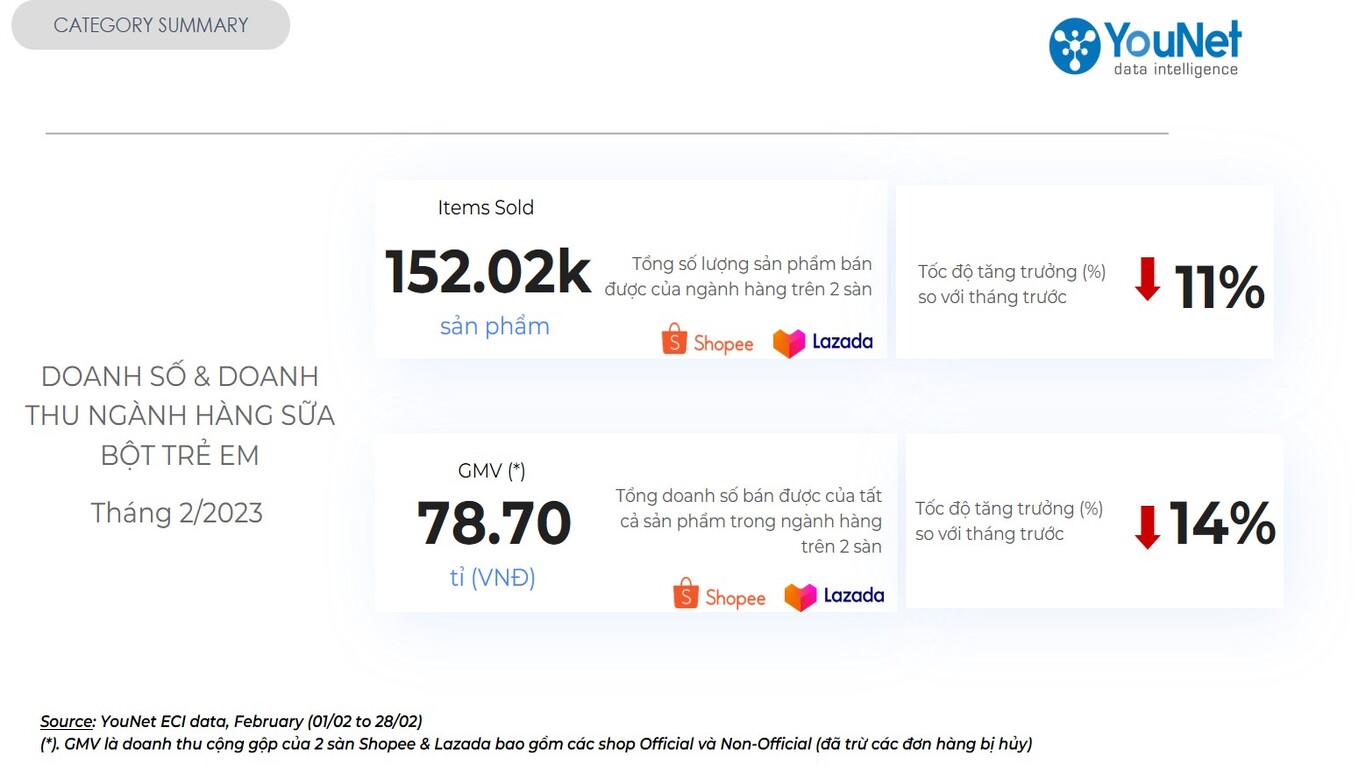1366x768 pixels.
Task: Click the red down arrow beside 11%
Action: pyautogui.click(x=1147, y=279)
